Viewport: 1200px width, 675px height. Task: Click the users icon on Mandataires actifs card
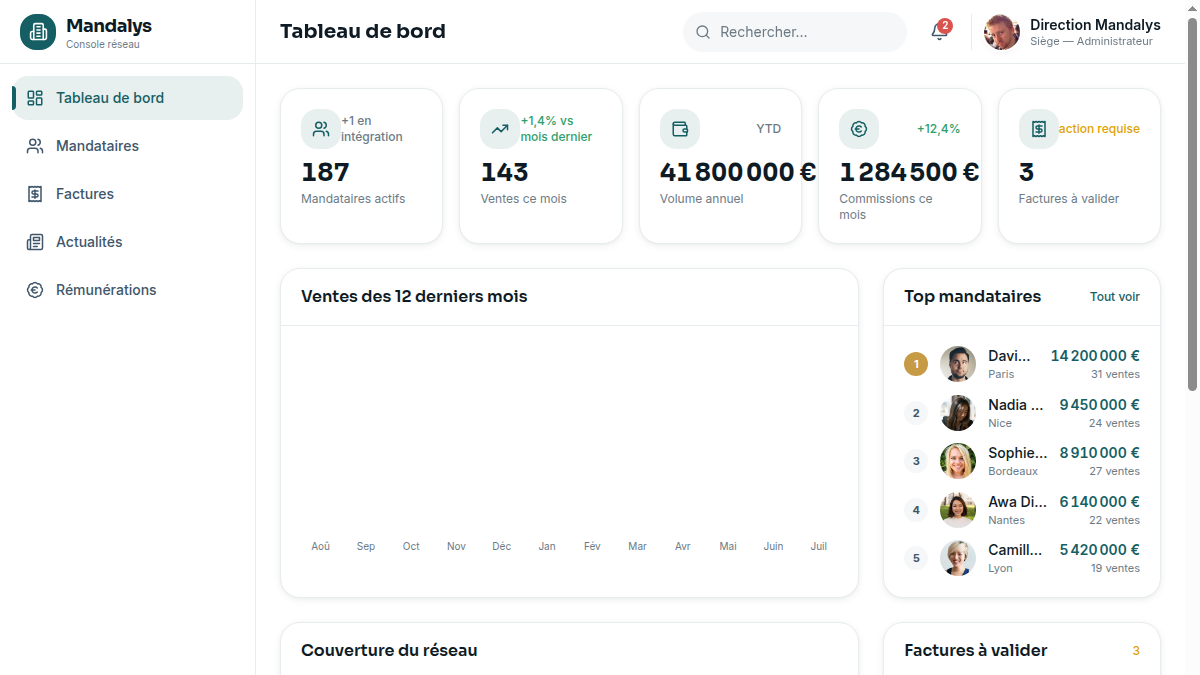(x=321, y=129)
